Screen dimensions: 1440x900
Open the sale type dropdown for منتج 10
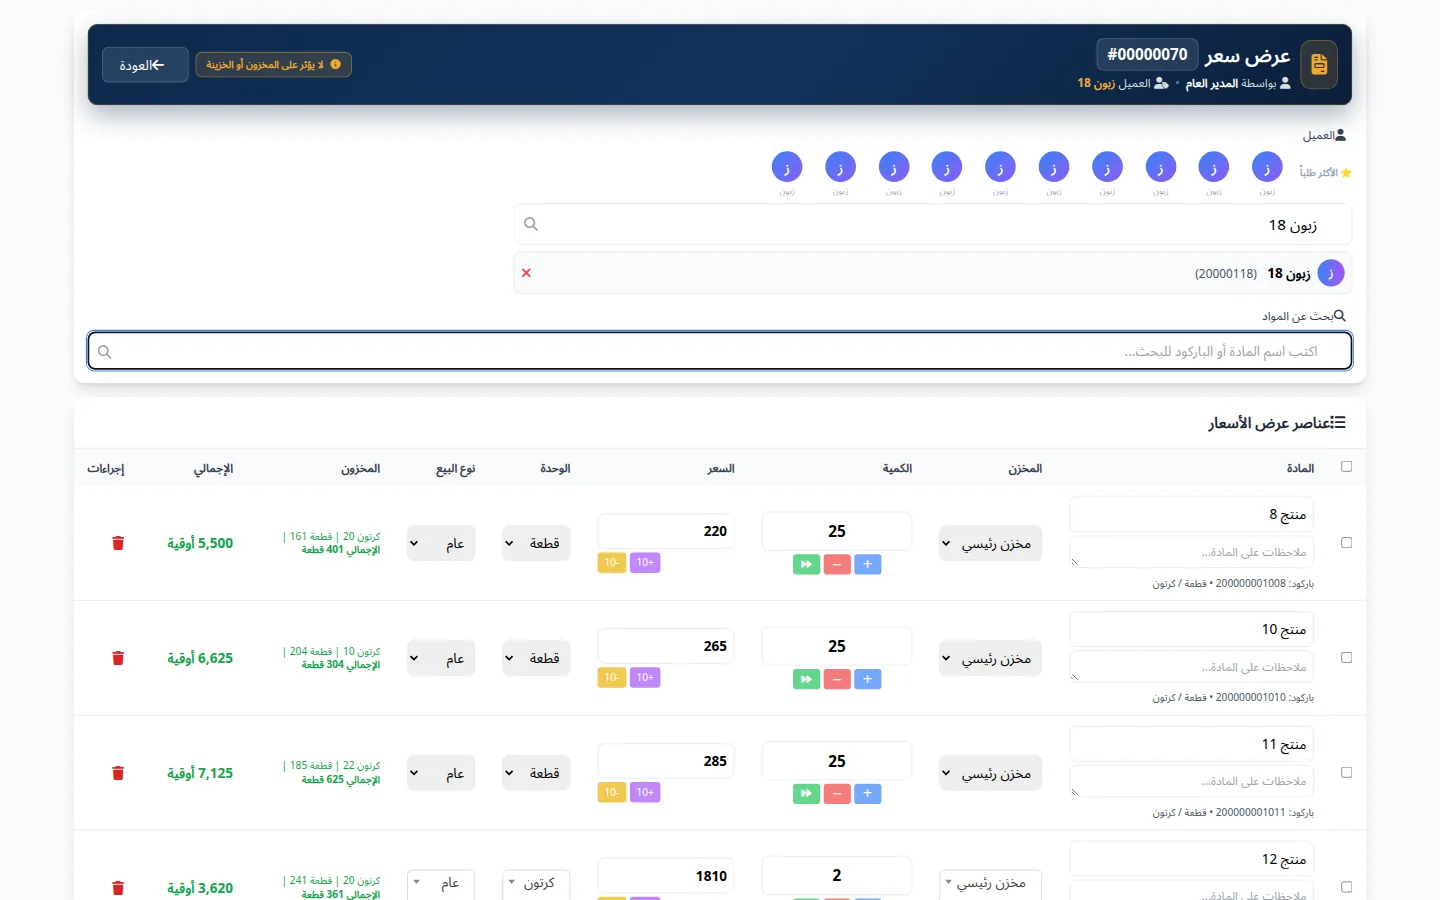coord(441,658)
